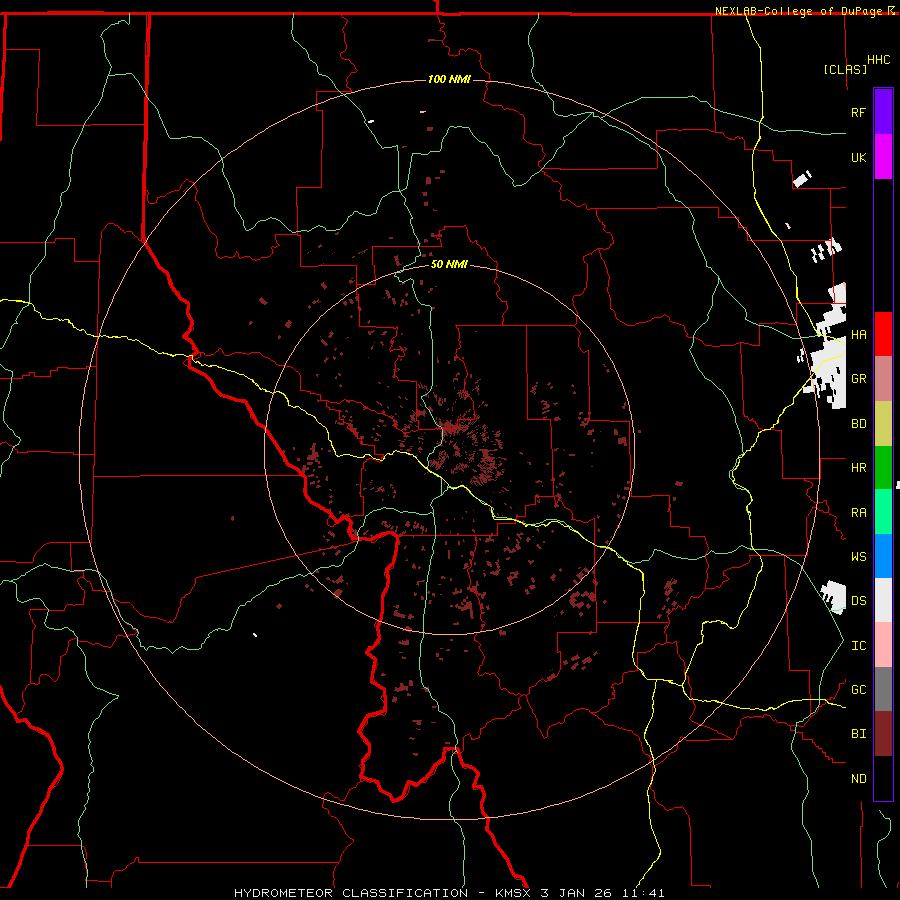900x900 pixels.
Task: Click the dusty pink GR legend swatch
Action: point(883,378)
